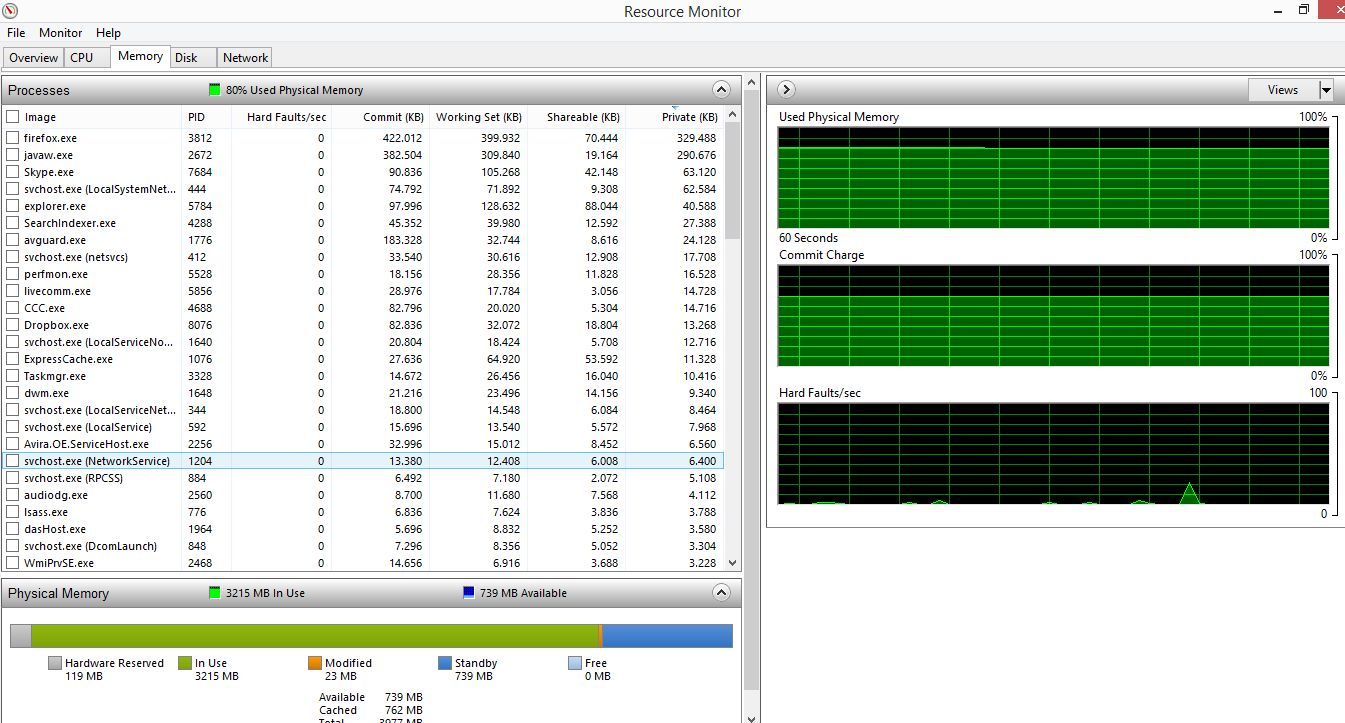Click scroll-up arrow of the process list
Screen dimensions: 1345x723
coord(733,114)
